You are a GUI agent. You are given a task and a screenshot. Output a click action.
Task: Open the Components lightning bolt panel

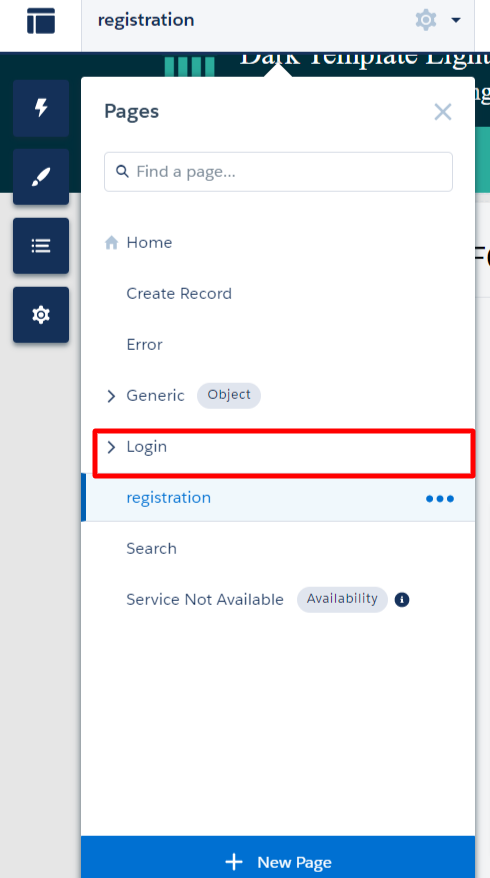tap(41, 108)
